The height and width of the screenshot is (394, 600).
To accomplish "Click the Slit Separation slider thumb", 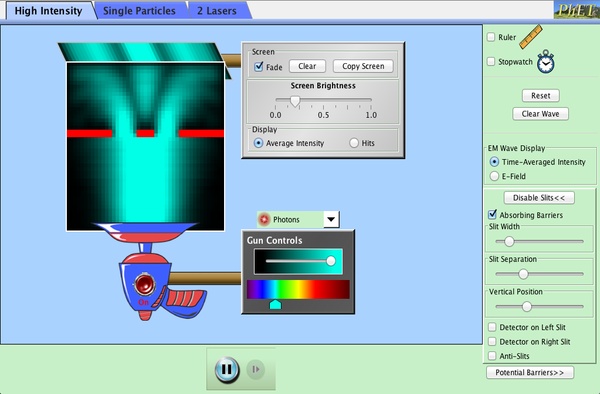I will pos(523,274).
